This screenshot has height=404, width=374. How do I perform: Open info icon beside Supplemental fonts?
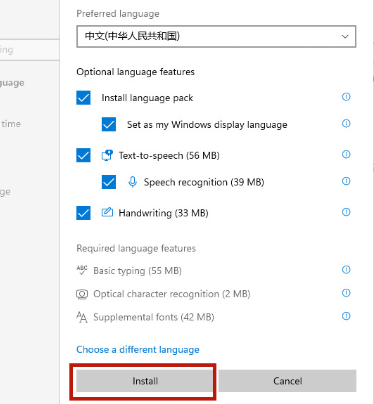click(346, 316)
